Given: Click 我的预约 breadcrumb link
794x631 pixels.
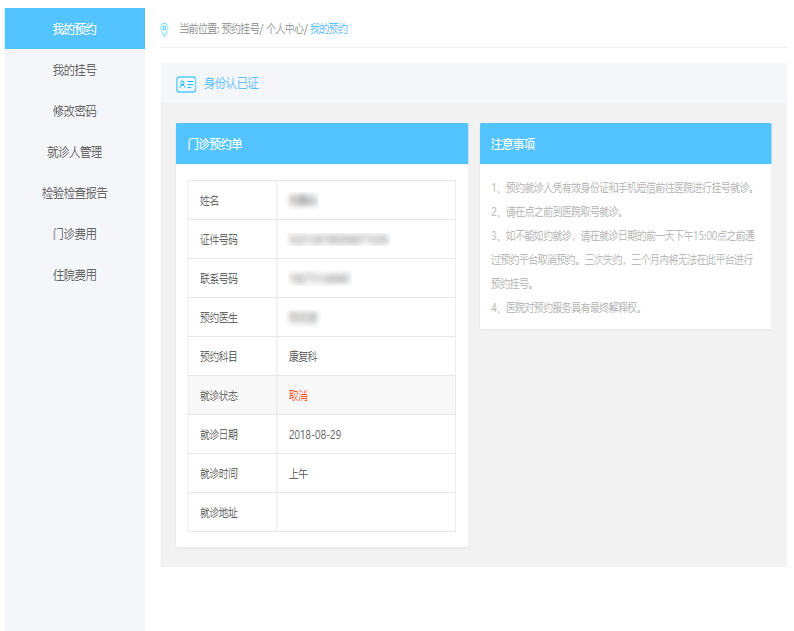Looking at the screenshot, I should point(329,30).
